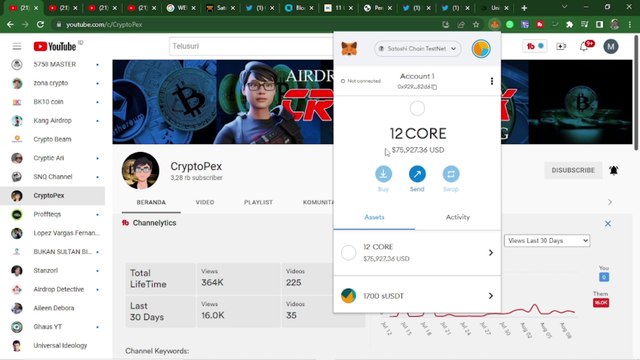Open the M profile avatar menu

coord(611,47)
